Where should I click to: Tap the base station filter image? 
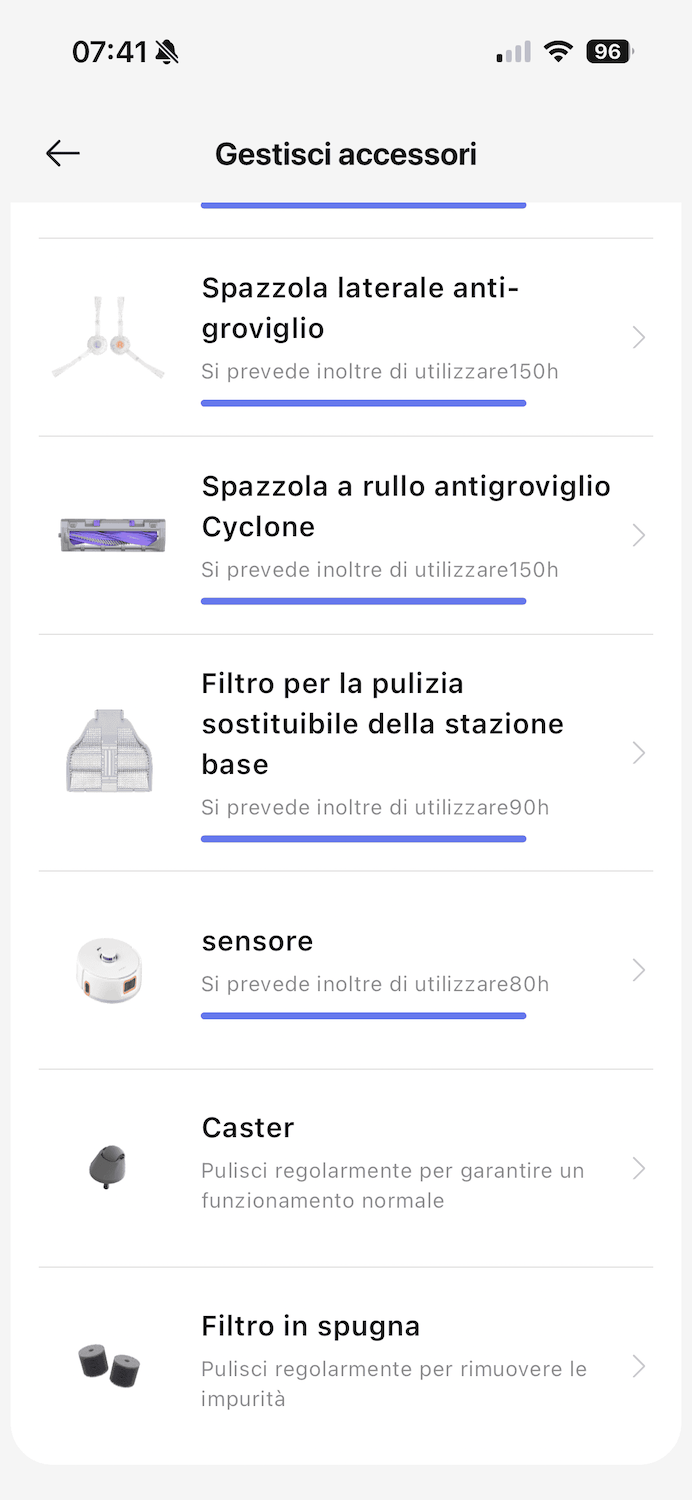tap(109, 751)
